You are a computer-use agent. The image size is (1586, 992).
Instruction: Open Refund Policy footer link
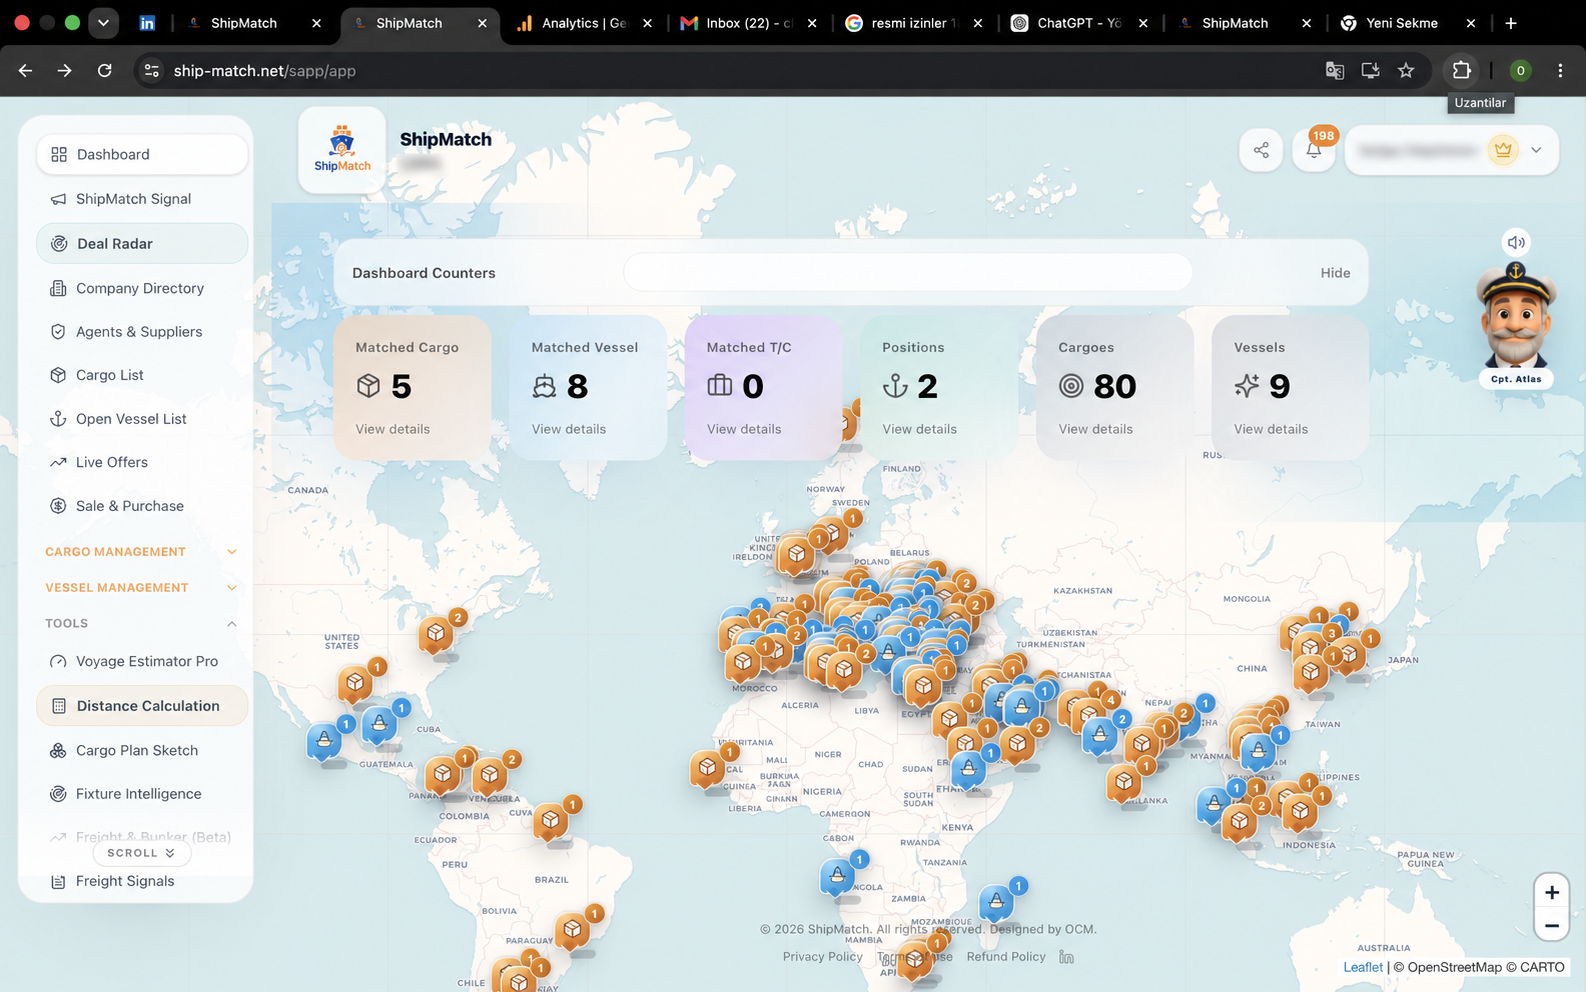(x=1006, y=957)
